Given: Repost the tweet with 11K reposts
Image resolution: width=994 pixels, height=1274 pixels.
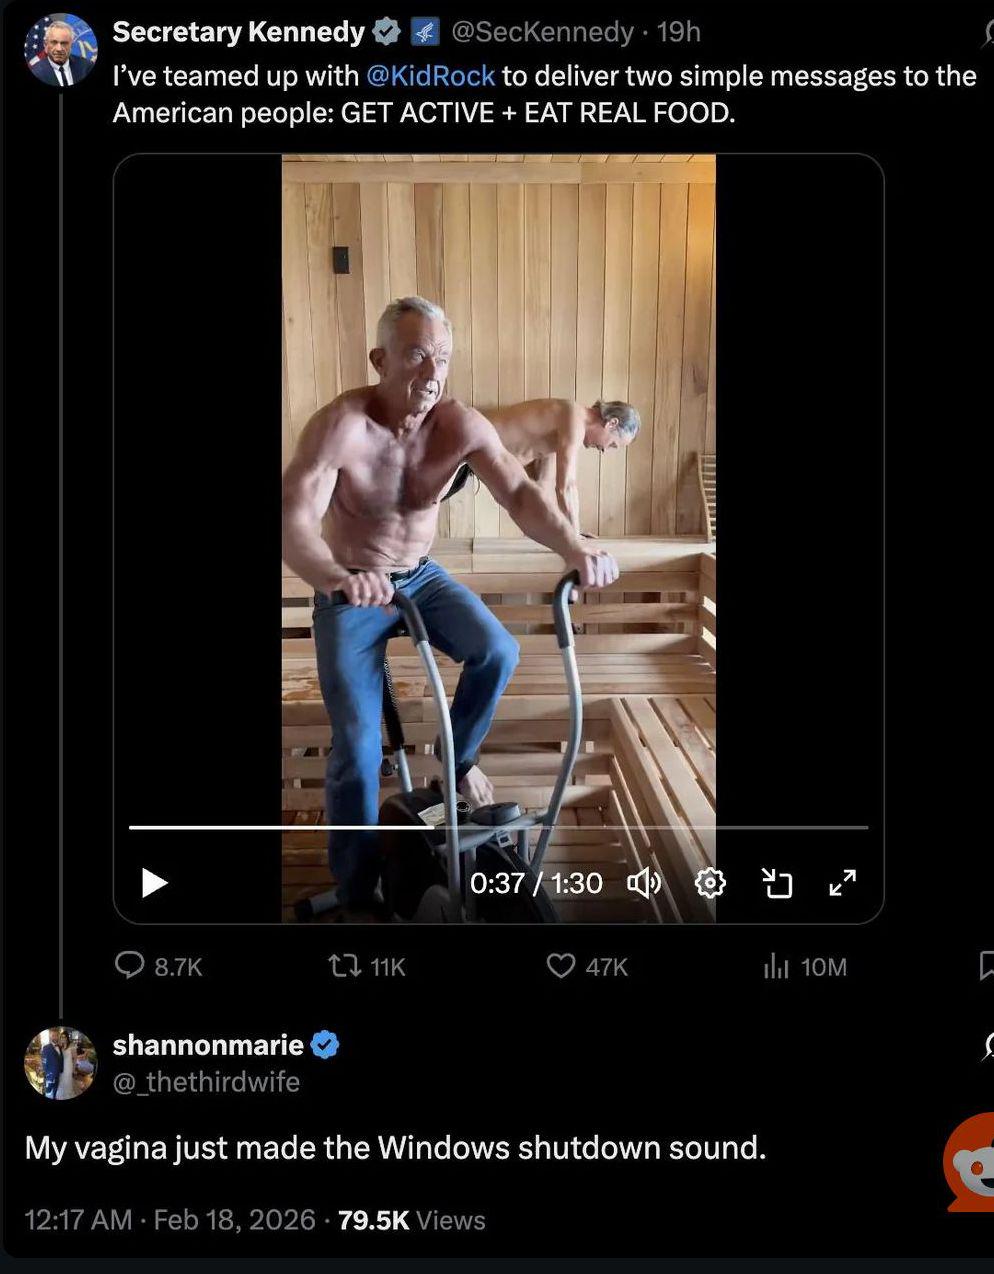Looking at the screenshot, I should pos(345,966).
